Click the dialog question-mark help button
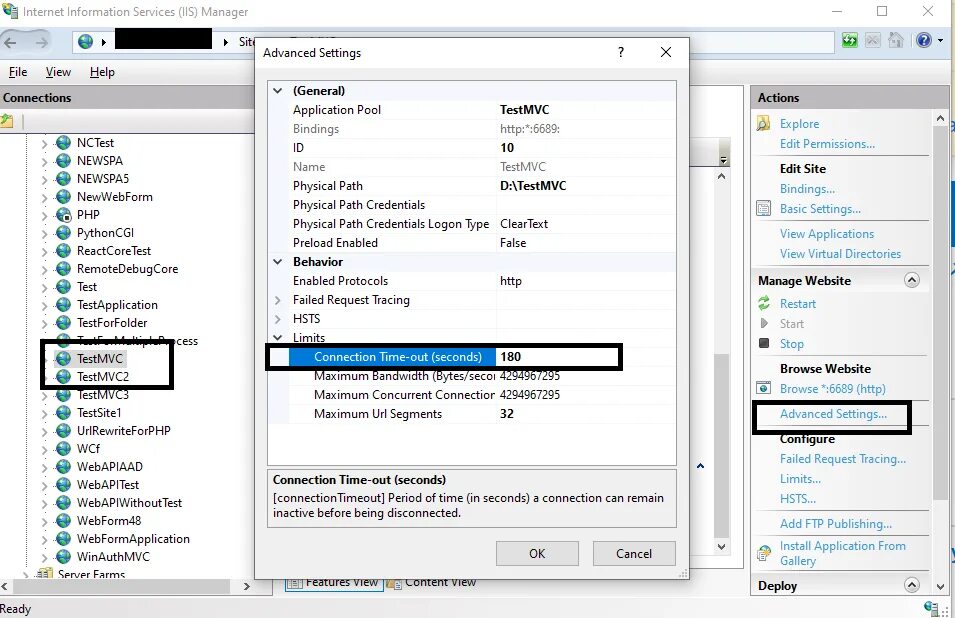The image size is (955, 618). click(621, 52)
